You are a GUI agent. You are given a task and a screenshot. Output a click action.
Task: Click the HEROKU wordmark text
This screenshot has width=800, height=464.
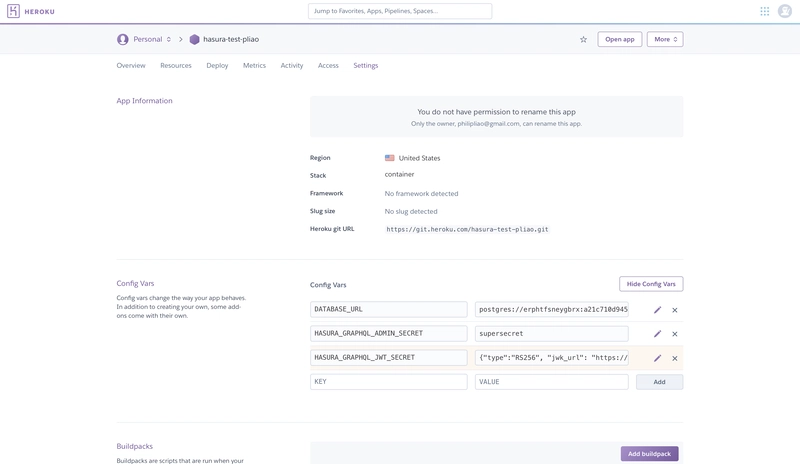tap(39, 11)
